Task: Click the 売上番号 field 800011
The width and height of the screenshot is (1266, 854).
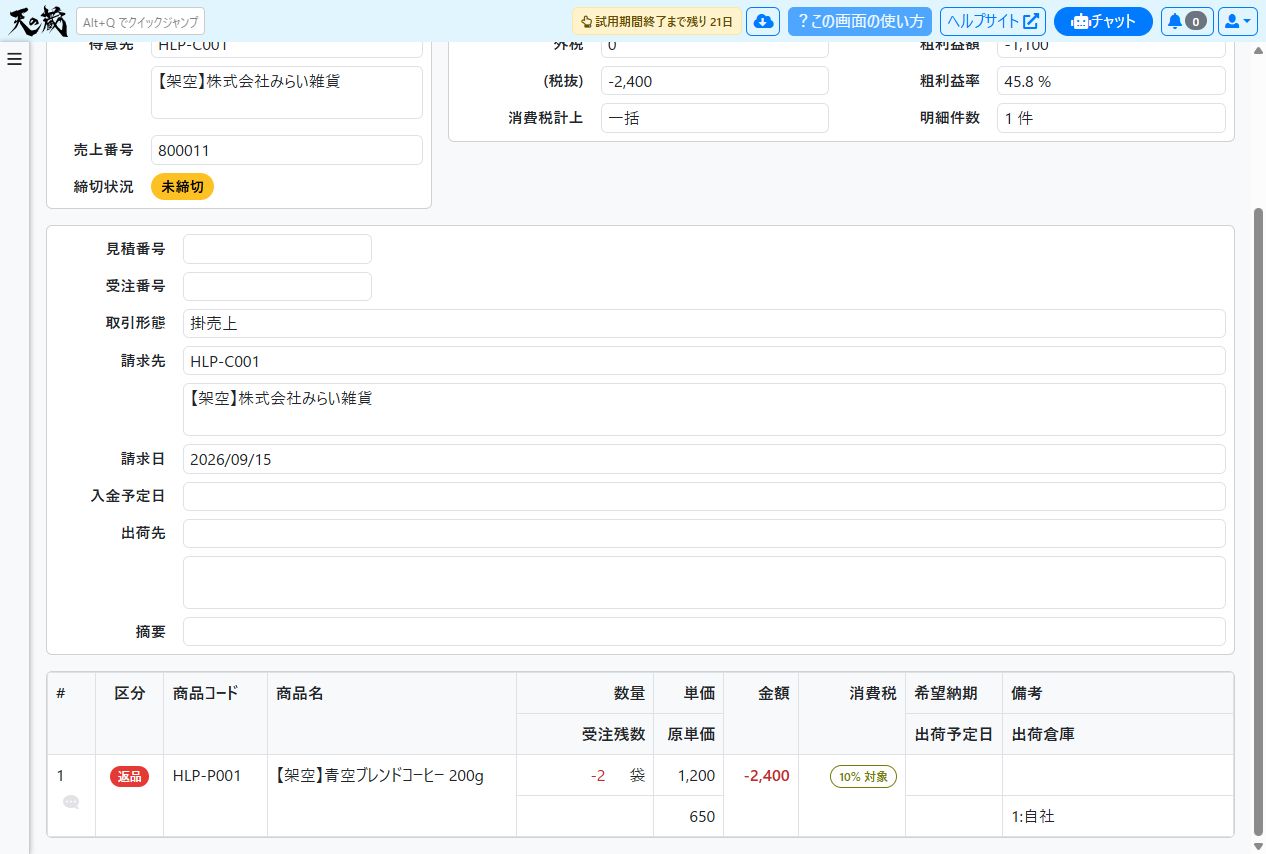Action: [287, 150]
